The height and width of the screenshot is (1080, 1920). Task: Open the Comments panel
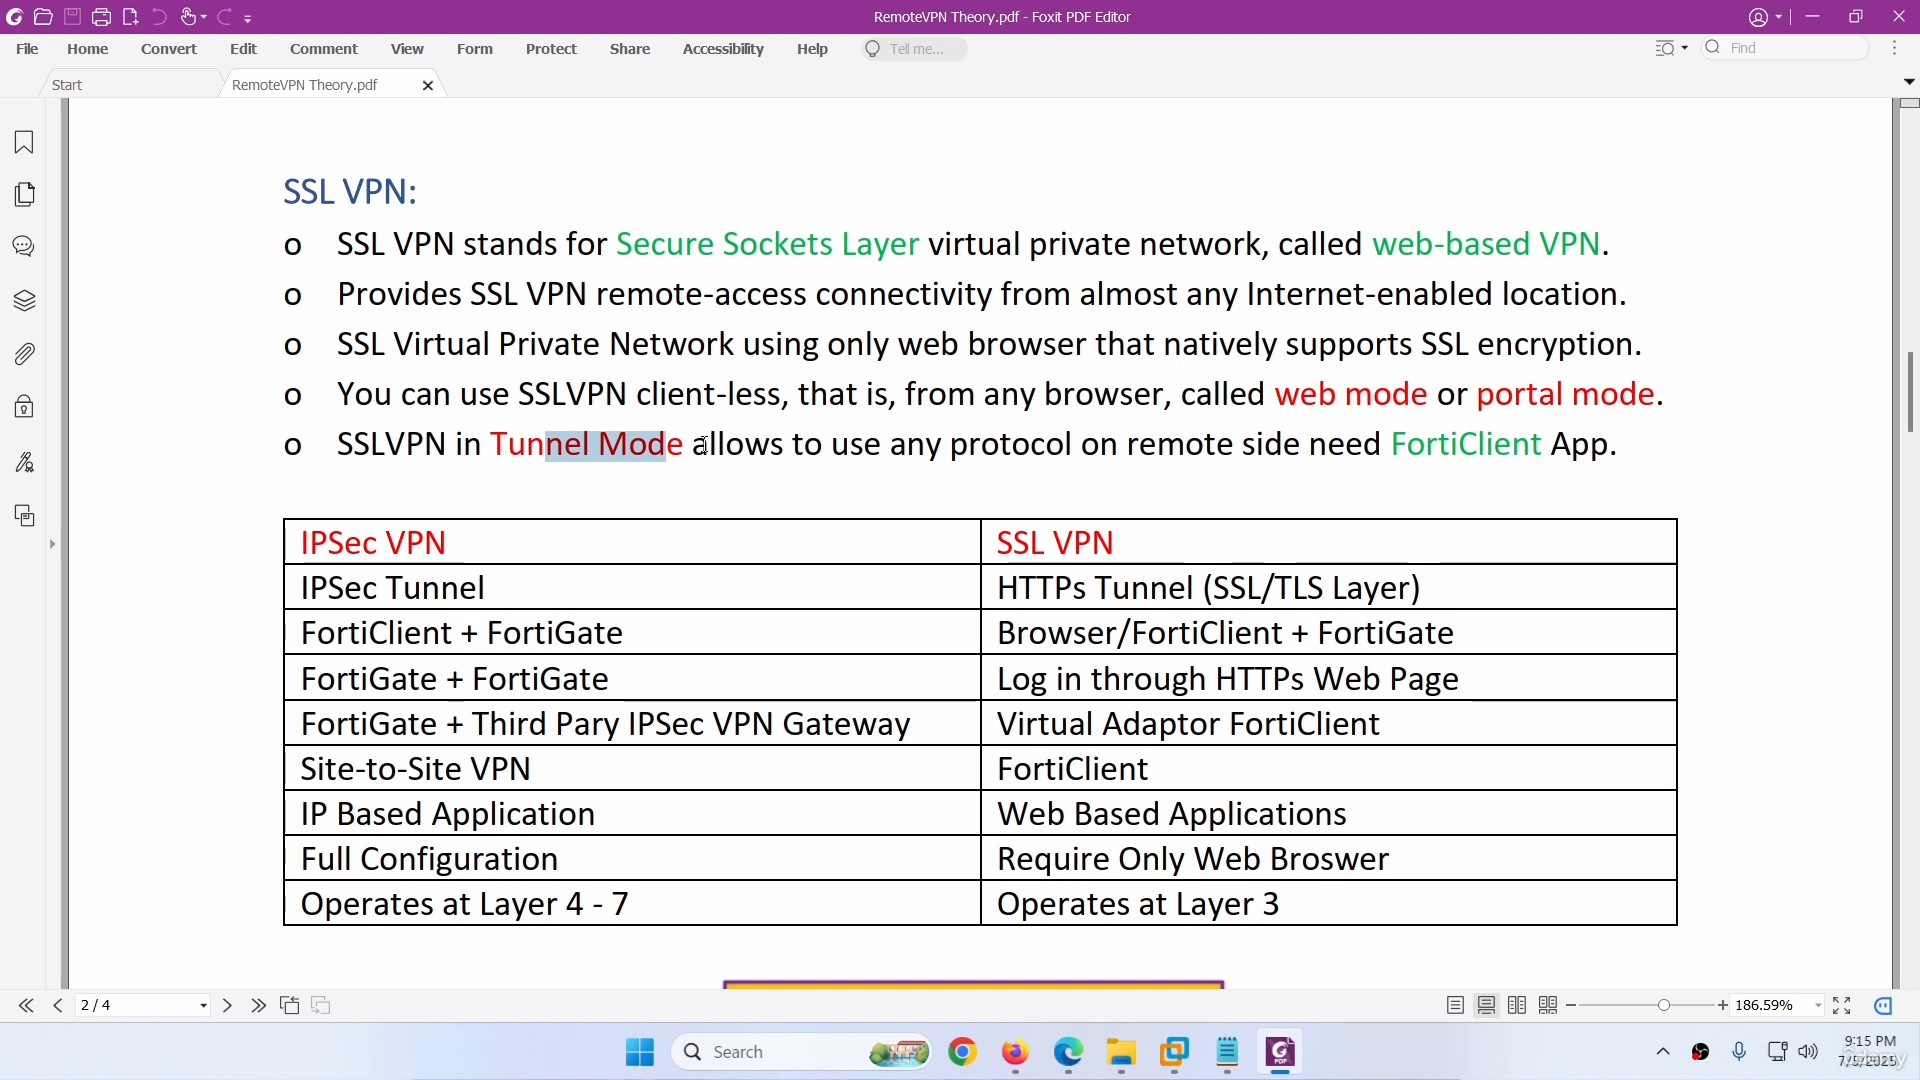click(x=24, y=246)
